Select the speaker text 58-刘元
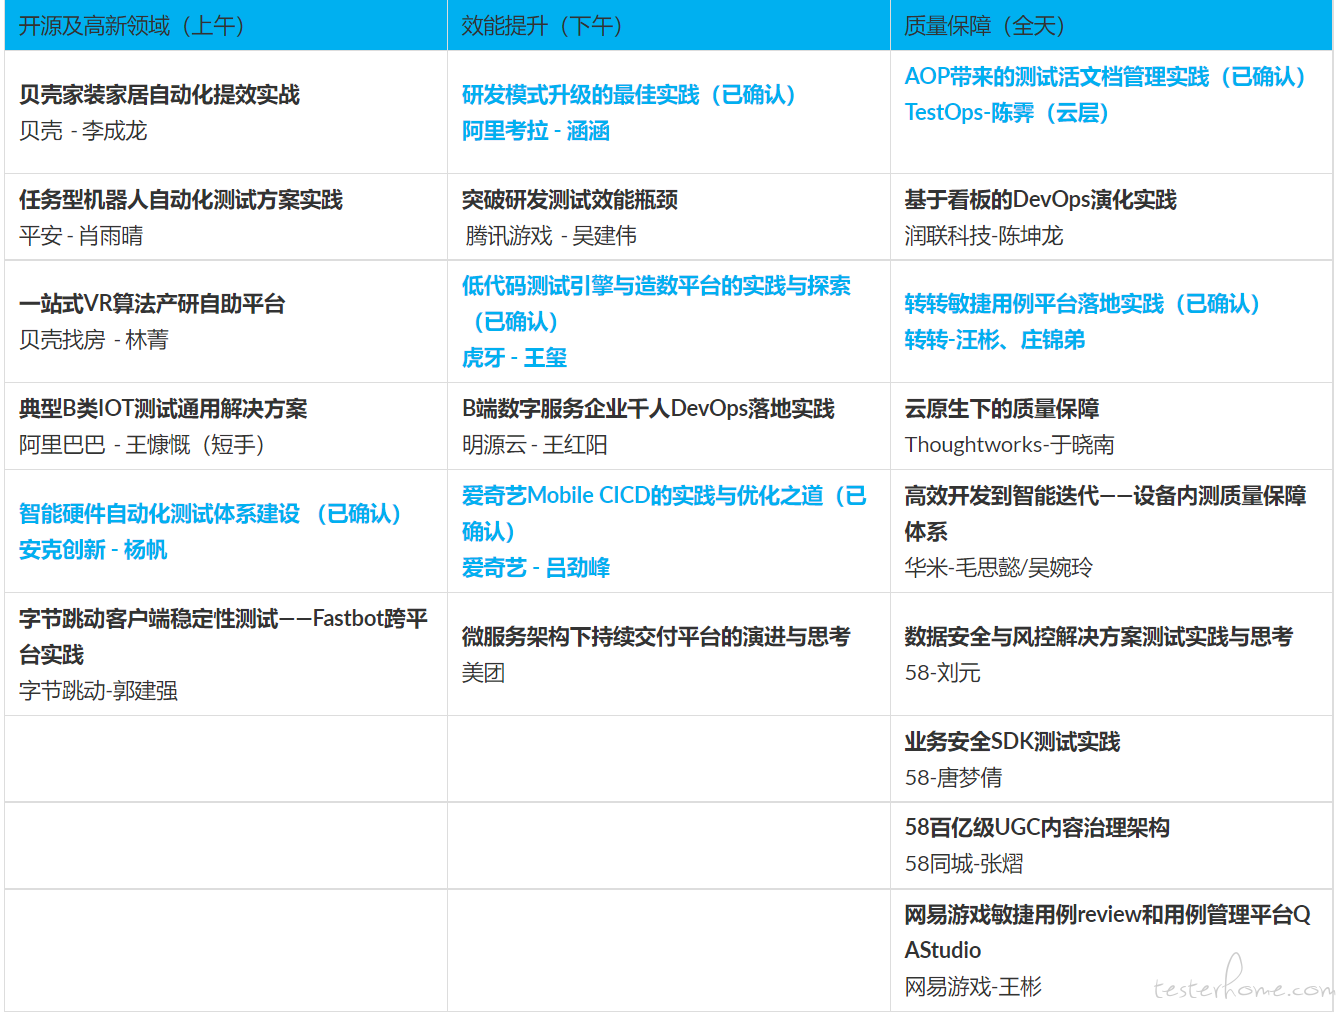This screenshot has width=1338, height=1017. click(943, 673)
